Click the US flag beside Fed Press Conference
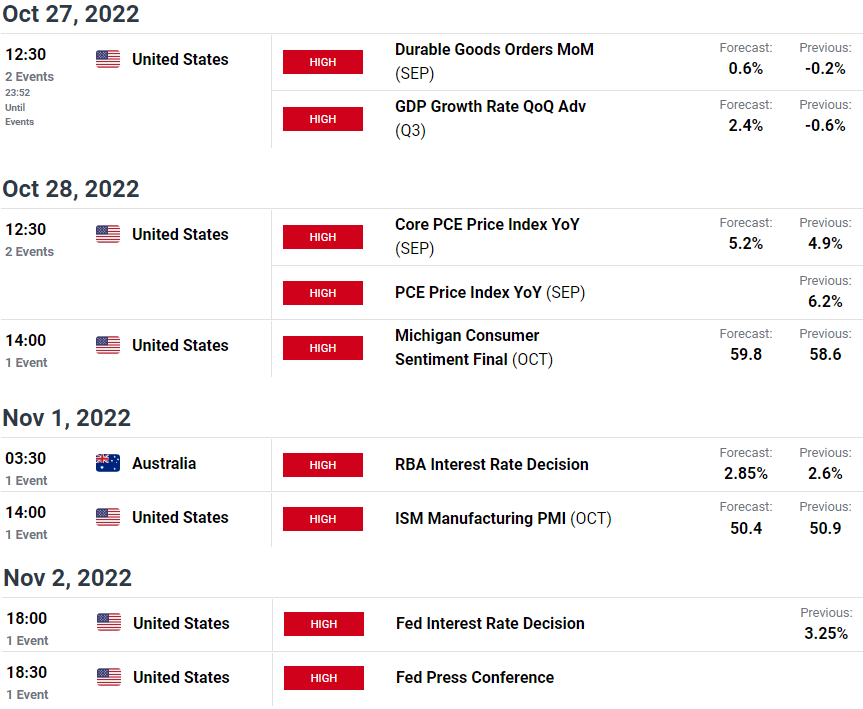Viewport: 863px width, 709px height. tap(109, 677)
